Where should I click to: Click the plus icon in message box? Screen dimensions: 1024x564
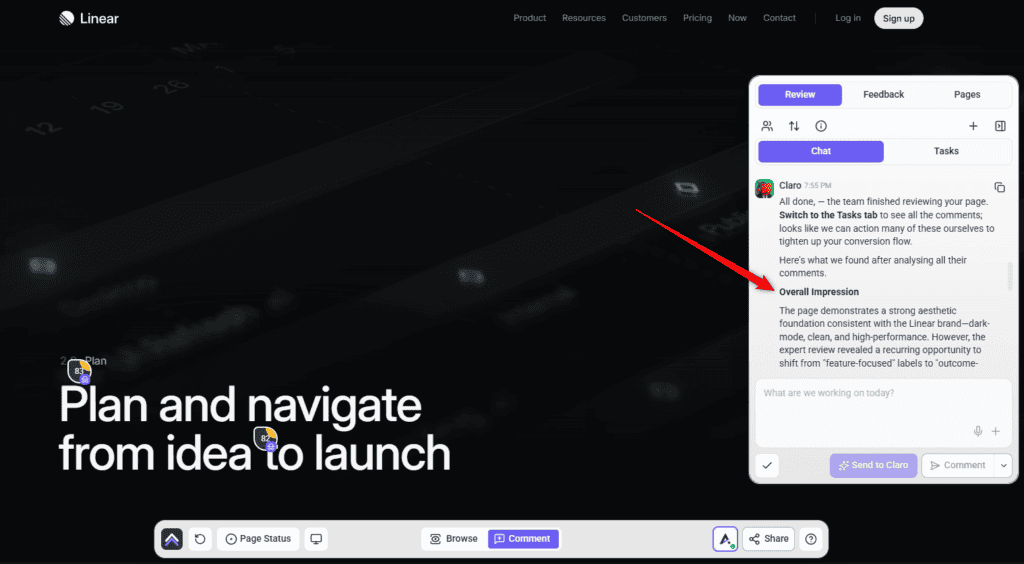[996, 431]
